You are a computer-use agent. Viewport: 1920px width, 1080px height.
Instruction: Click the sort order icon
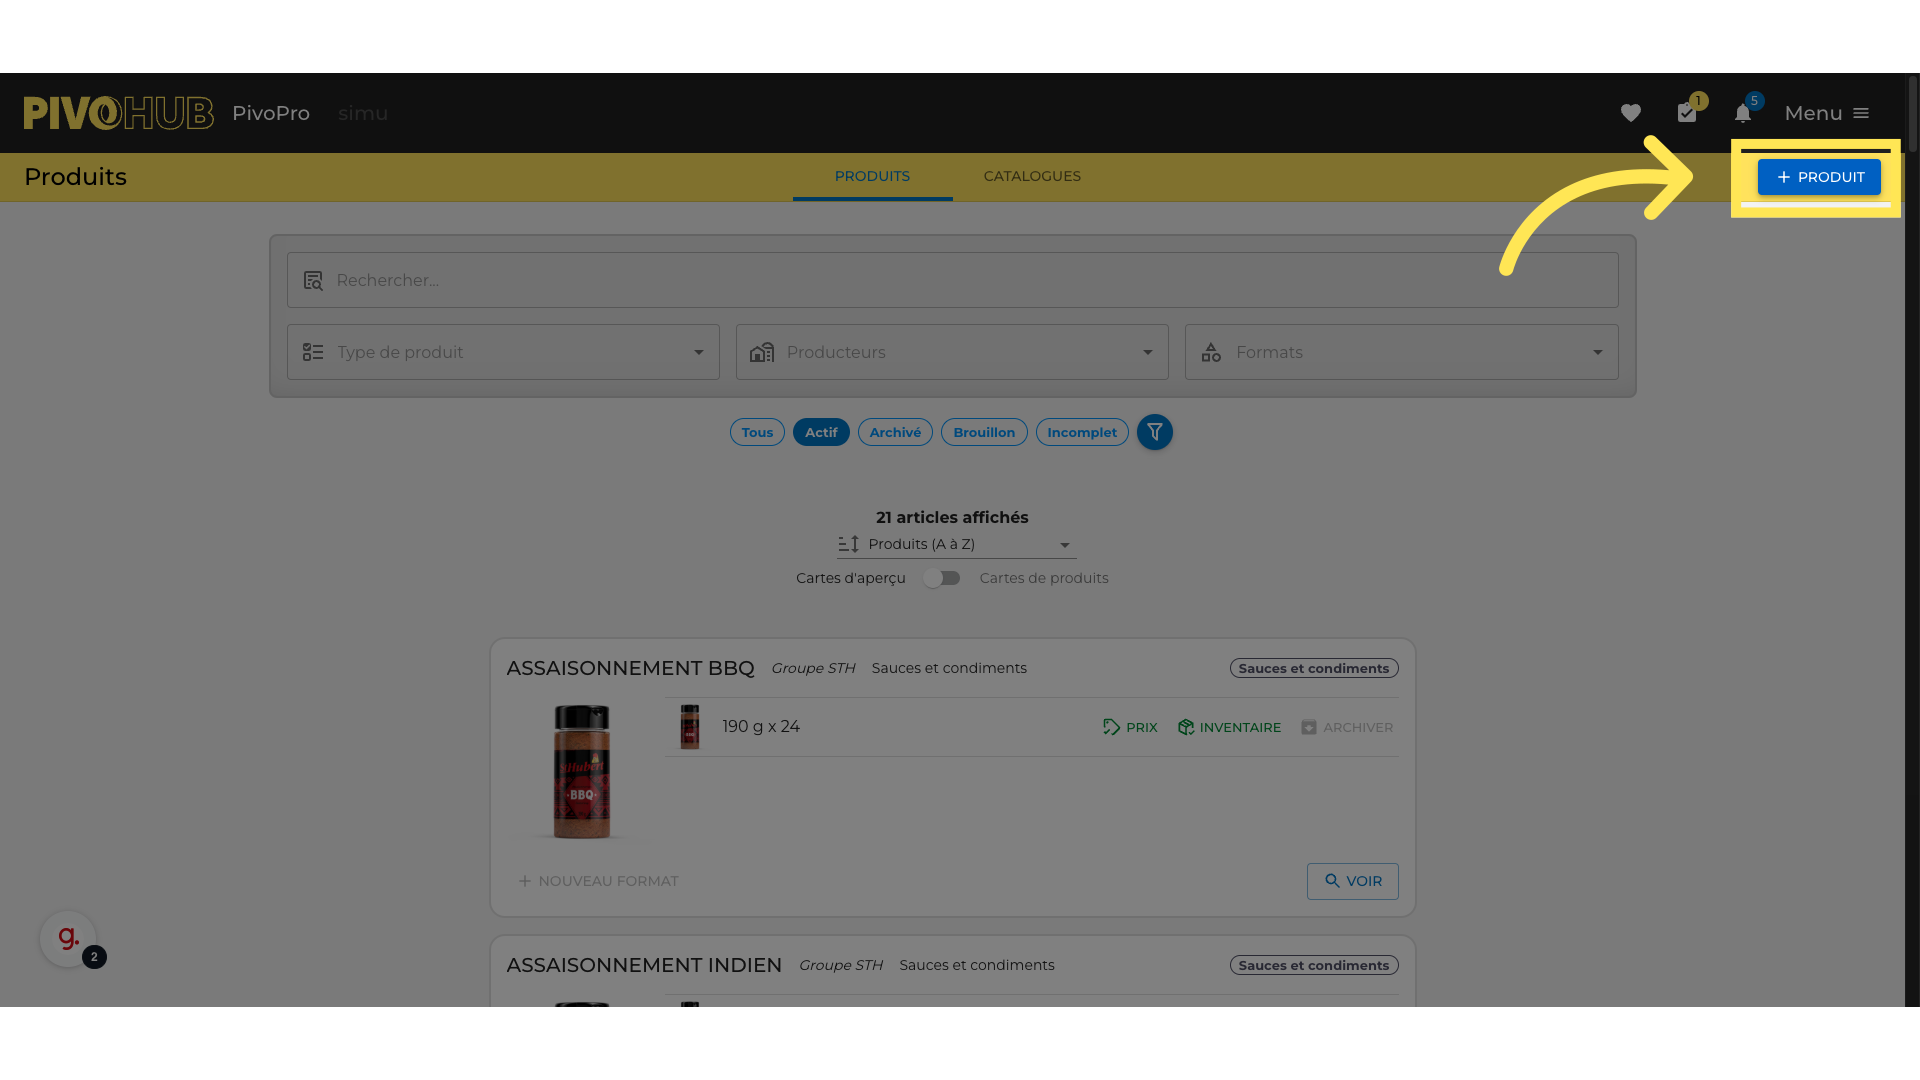(849, 544)
